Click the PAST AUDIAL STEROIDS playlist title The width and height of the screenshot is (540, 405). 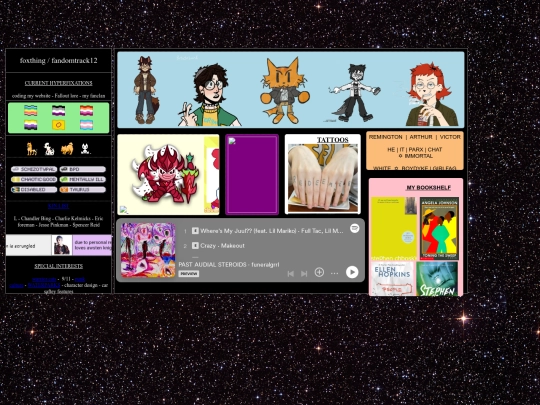click(x=212, y=264)
